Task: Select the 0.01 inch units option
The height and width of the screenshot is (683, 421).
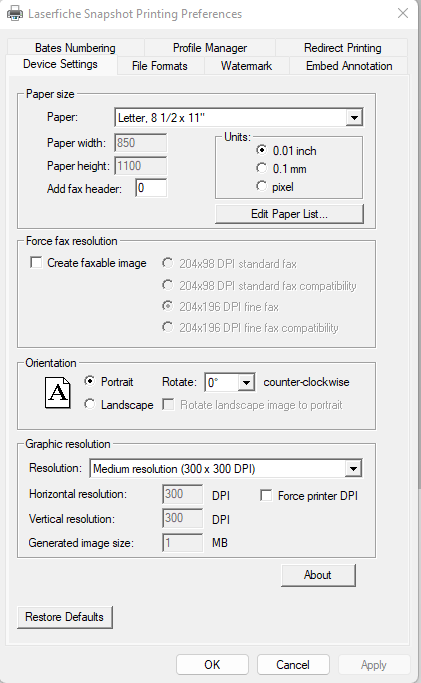Action: (x=286, y=151)
